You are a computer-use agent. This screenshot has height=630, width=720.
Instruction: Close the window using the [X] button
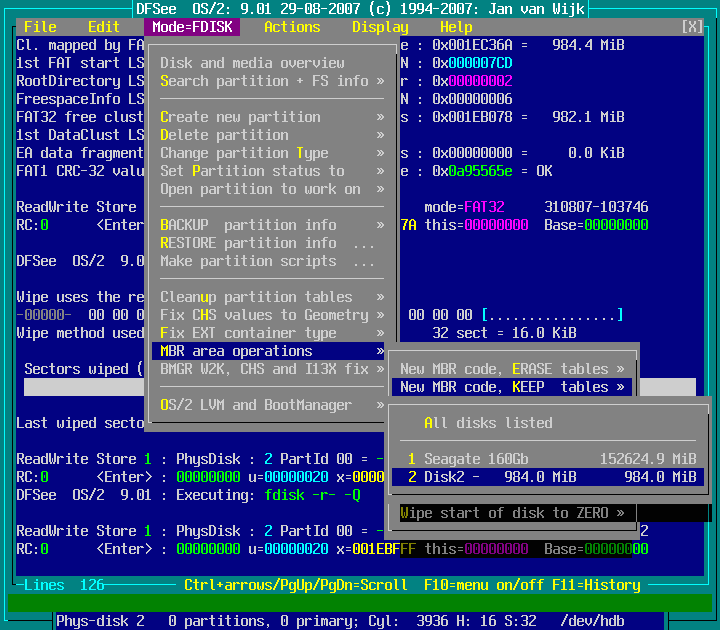[x=691, y=27]
